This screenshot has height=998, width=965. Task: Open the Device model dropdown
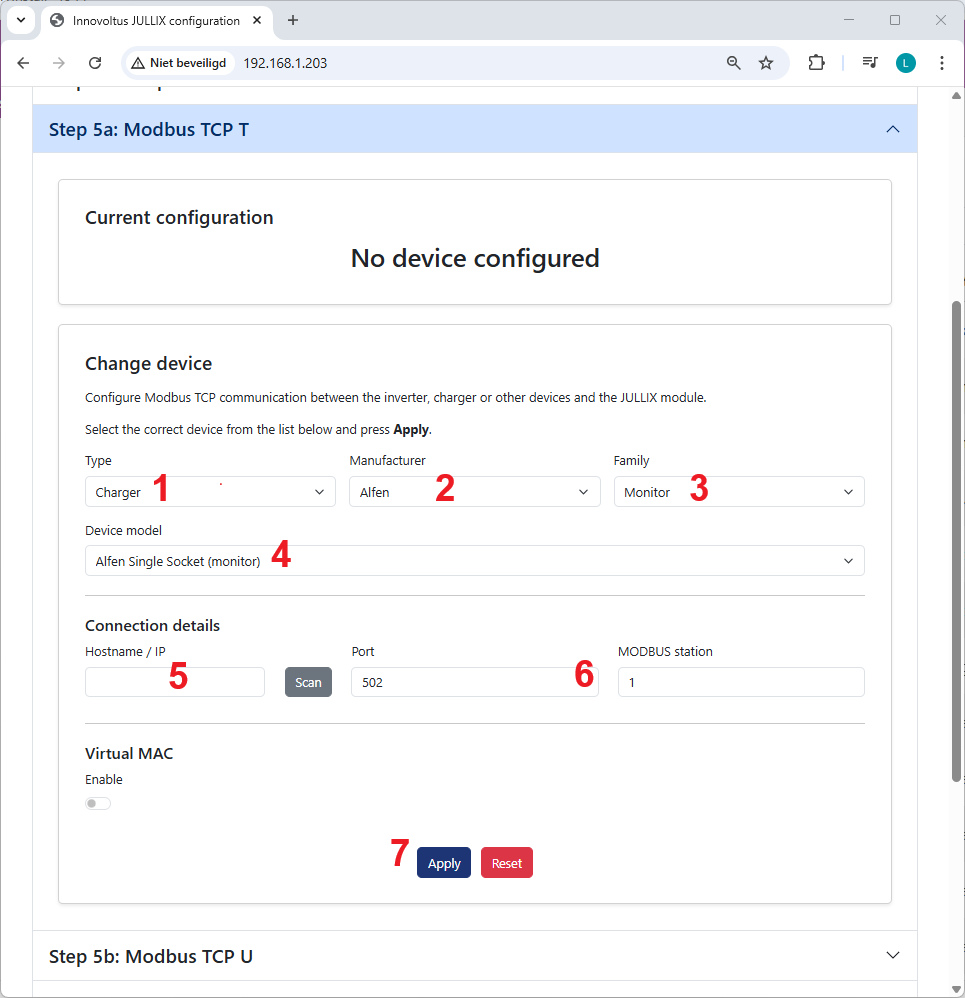pos(474,561)
